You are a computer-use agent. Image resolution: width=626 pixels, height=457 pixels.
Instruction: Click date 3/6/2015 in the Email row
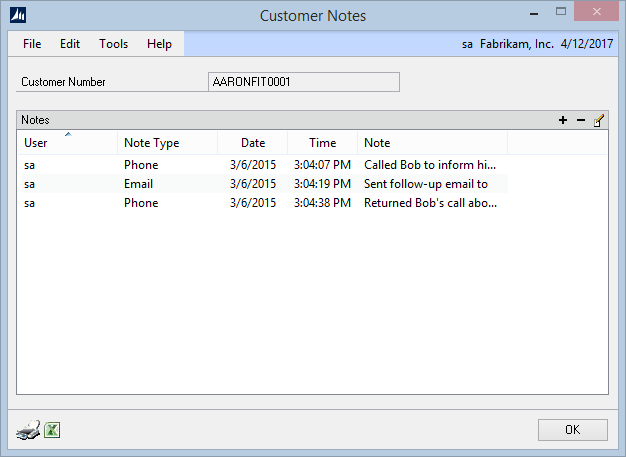(x=253, y=184)
